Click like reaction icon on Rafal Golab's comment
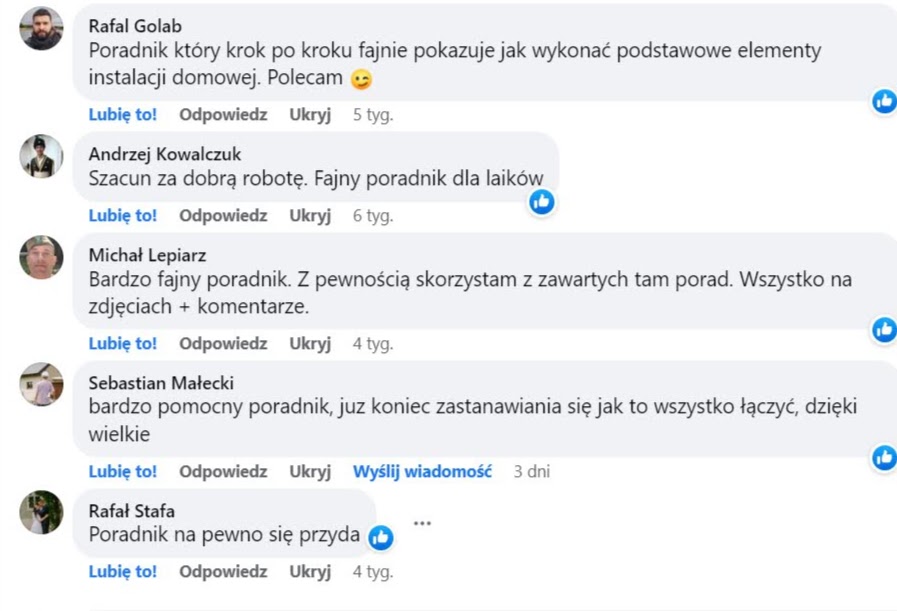Image resolution: width=897 pixels, height=611 pixels. pyautogui.click(x=884, y=100)
